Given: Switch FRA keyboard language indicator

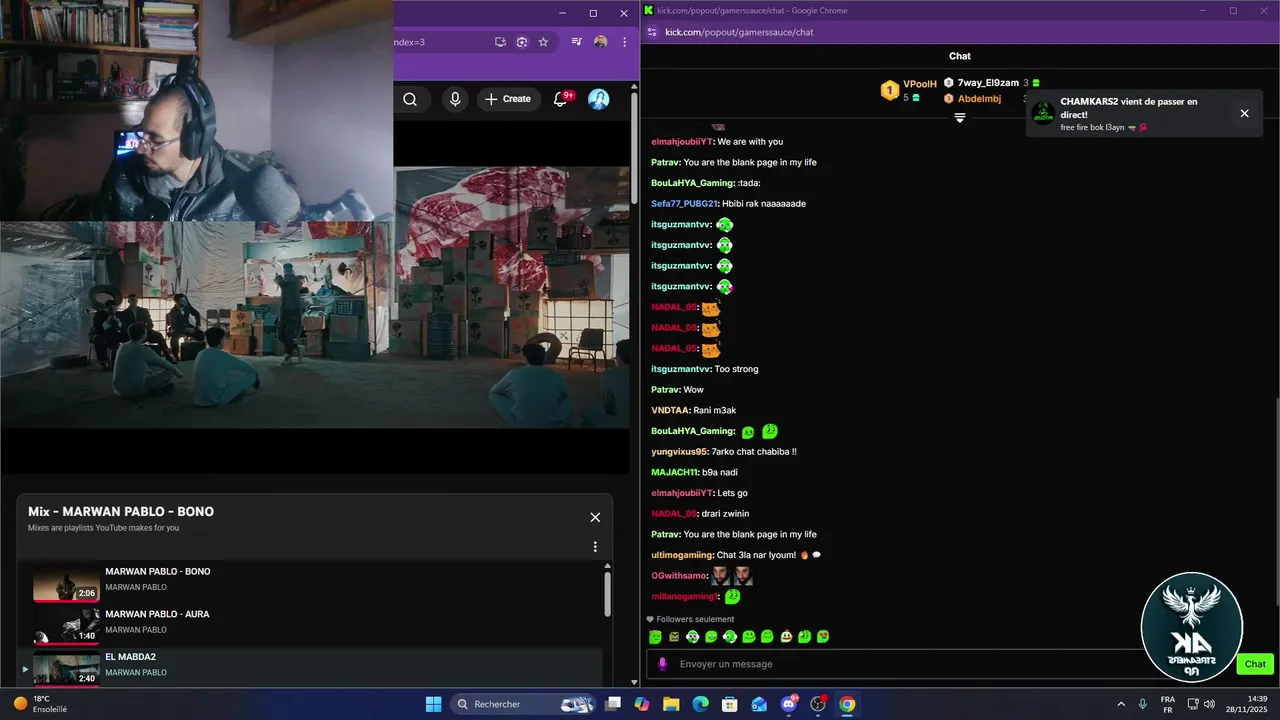Looking at the screenshot, I should 1168,704.
